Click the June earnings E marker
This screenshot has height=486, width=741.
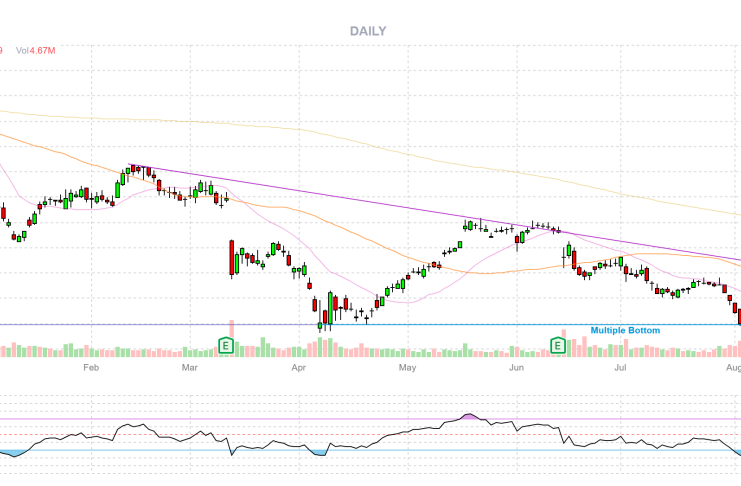pos(559,346)
